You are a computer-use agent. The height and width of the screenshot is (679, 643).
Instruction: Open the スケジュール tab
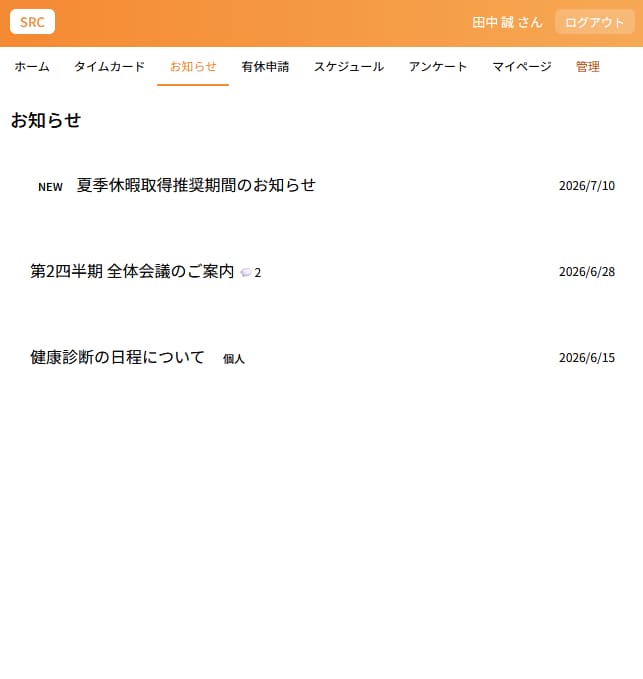(349, 67)
